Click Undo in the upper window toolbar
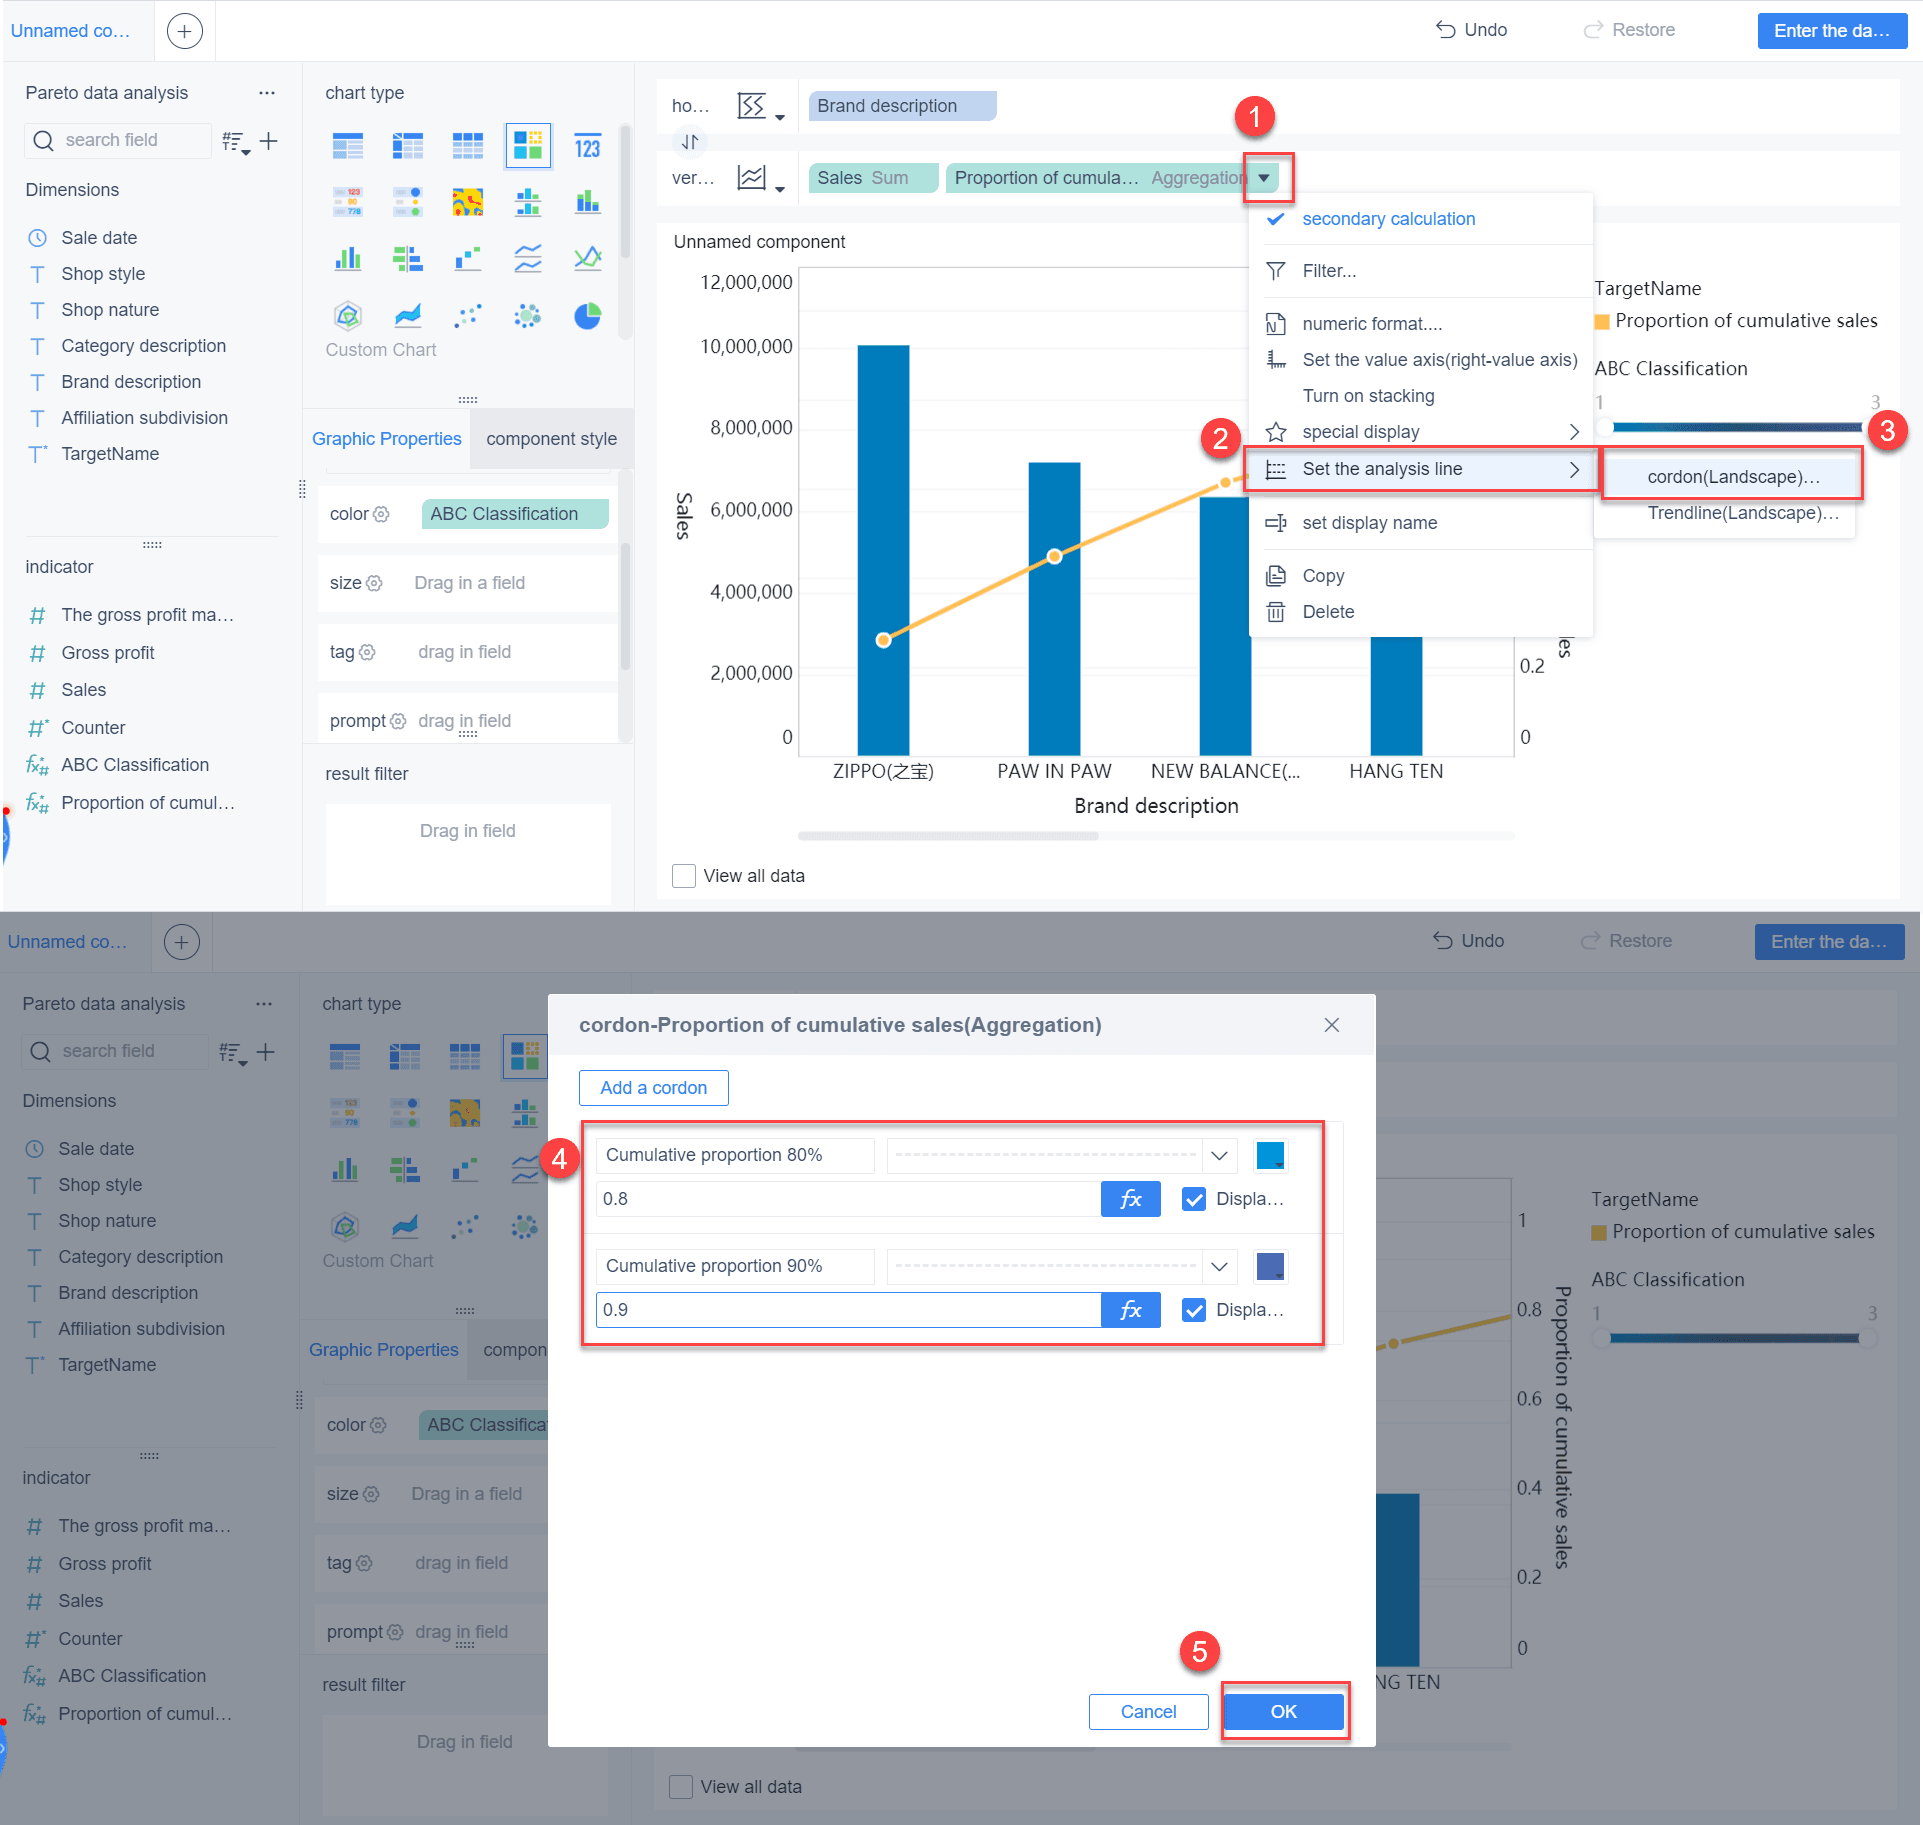The height and width of the screenshot is (1825, 1923). click(x=1471, y=30)
